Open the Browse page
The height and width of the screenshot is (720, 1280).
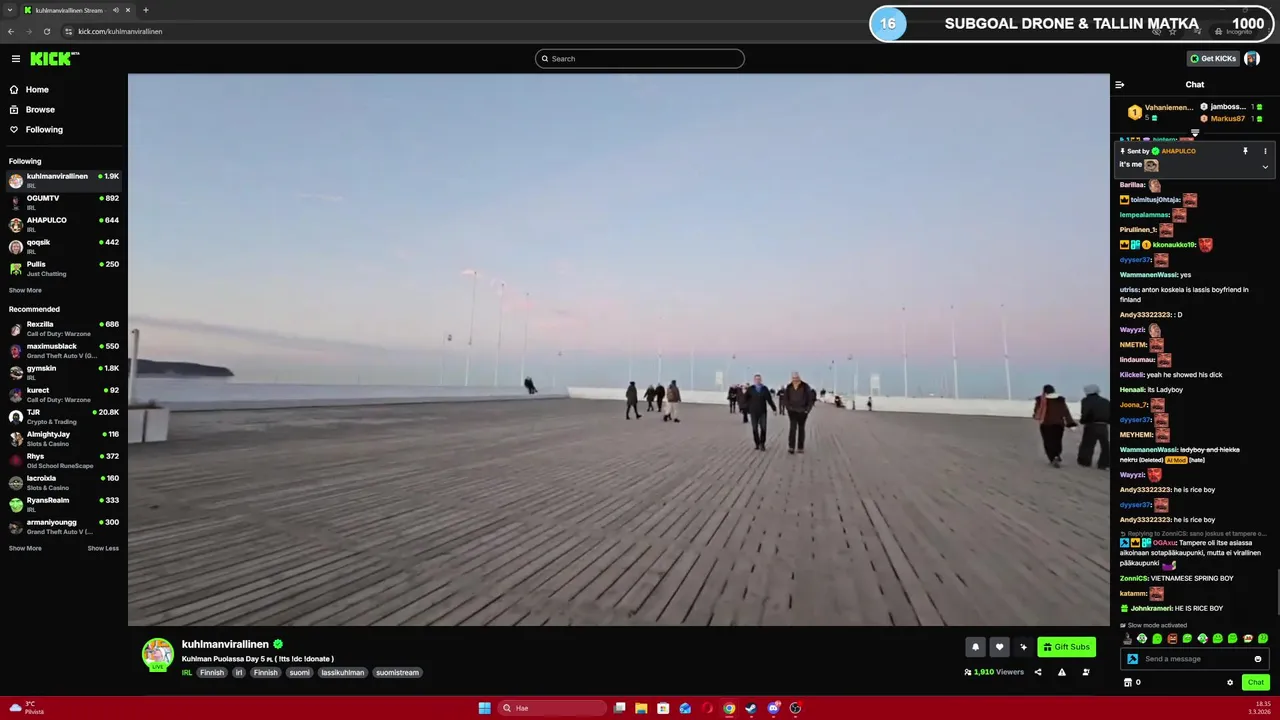[40, 110]
